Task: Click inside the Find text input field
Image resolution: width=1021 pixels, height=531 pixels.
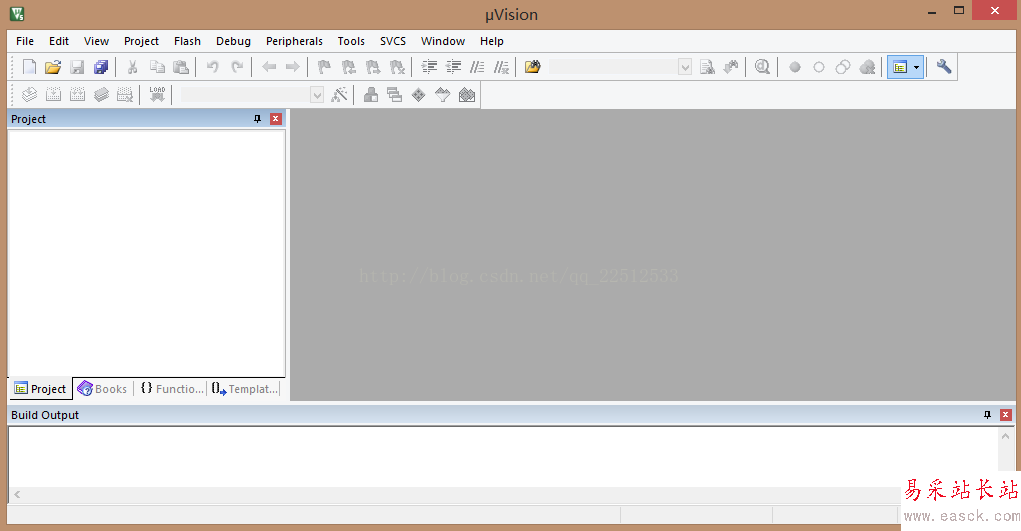Action: (x=613, y=66)
